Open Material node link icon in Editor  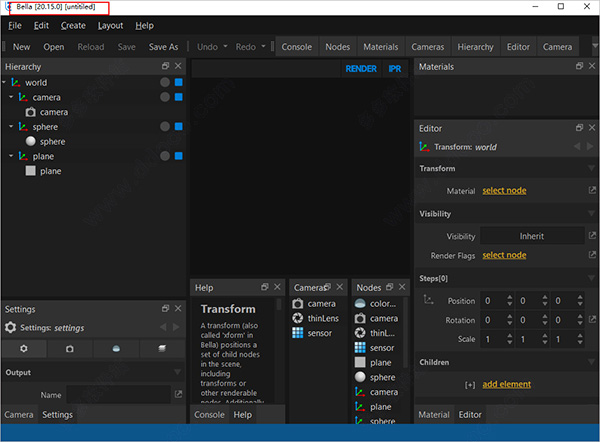point(592,190)
